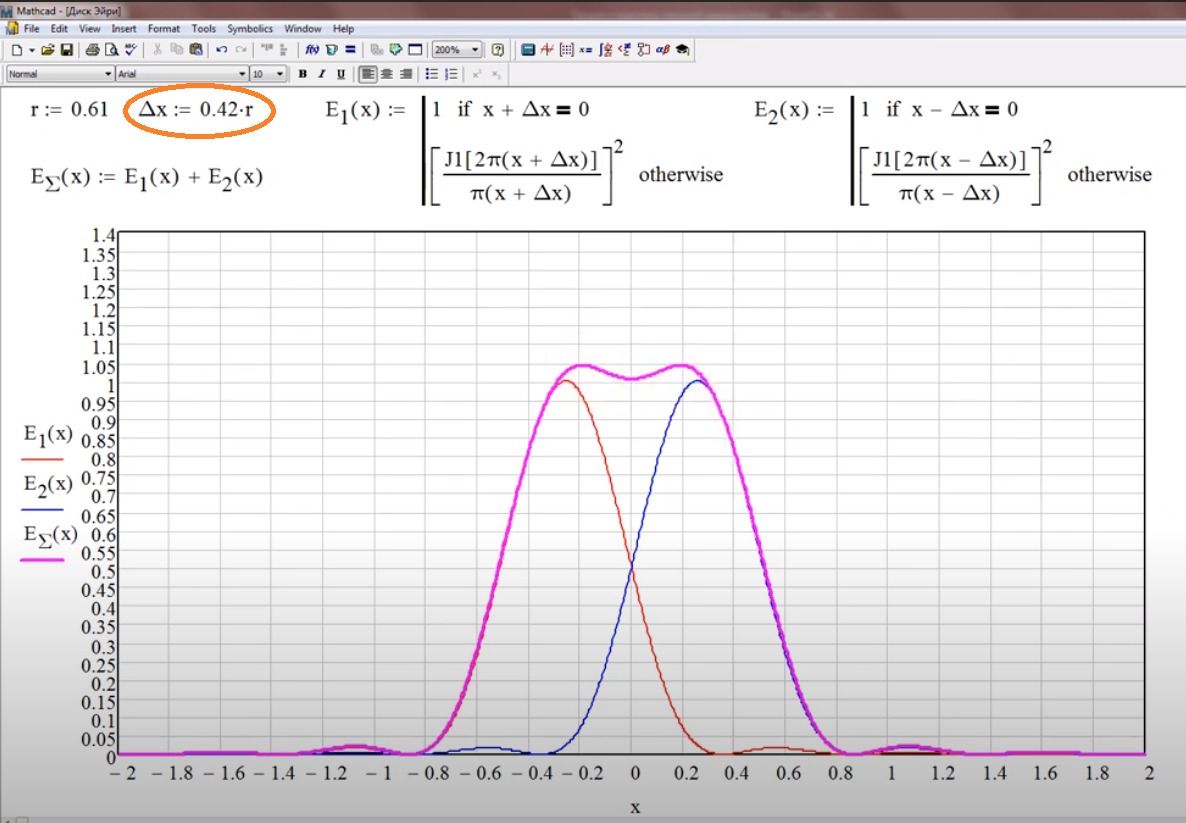Click the Resource Center window icon
The width and height of the screenshot is (1186, 823).
(415, 50)
